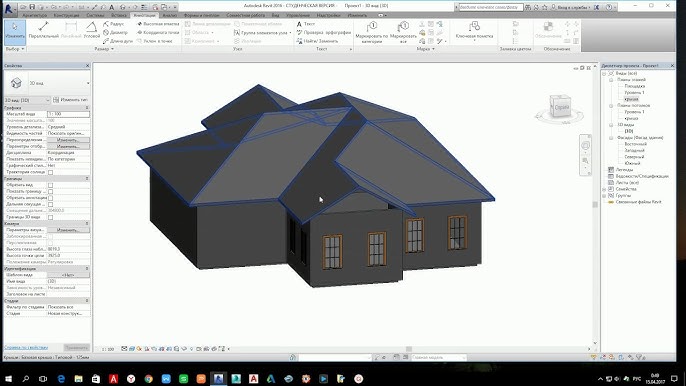Collapse the Камера properties section
The width and height of the screenshot is (686, 386).
pos(87,224)
